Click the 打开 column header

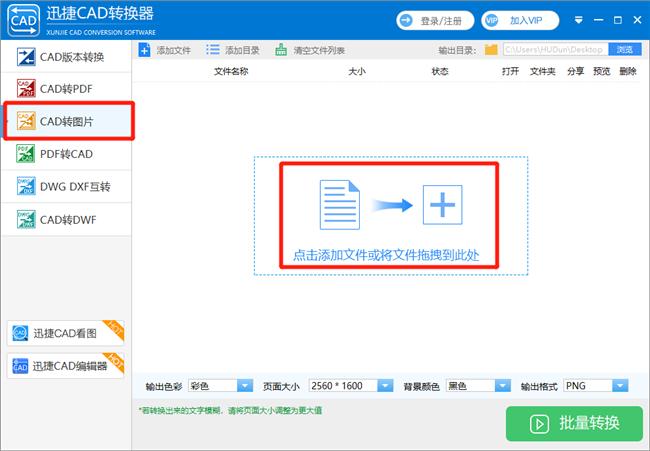(510, 71)
